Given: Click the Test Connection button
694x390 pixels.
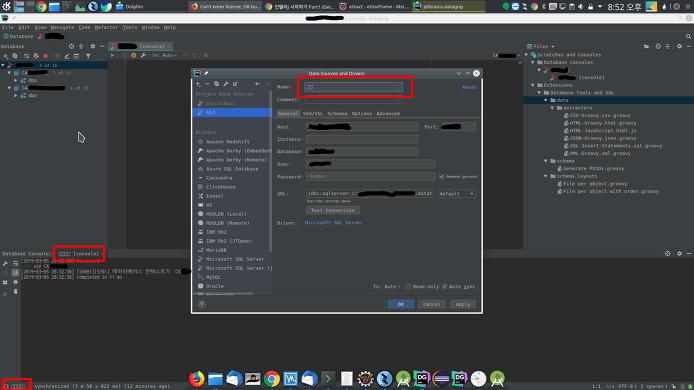Looking at the screenshot, I should tap(333, 210).
